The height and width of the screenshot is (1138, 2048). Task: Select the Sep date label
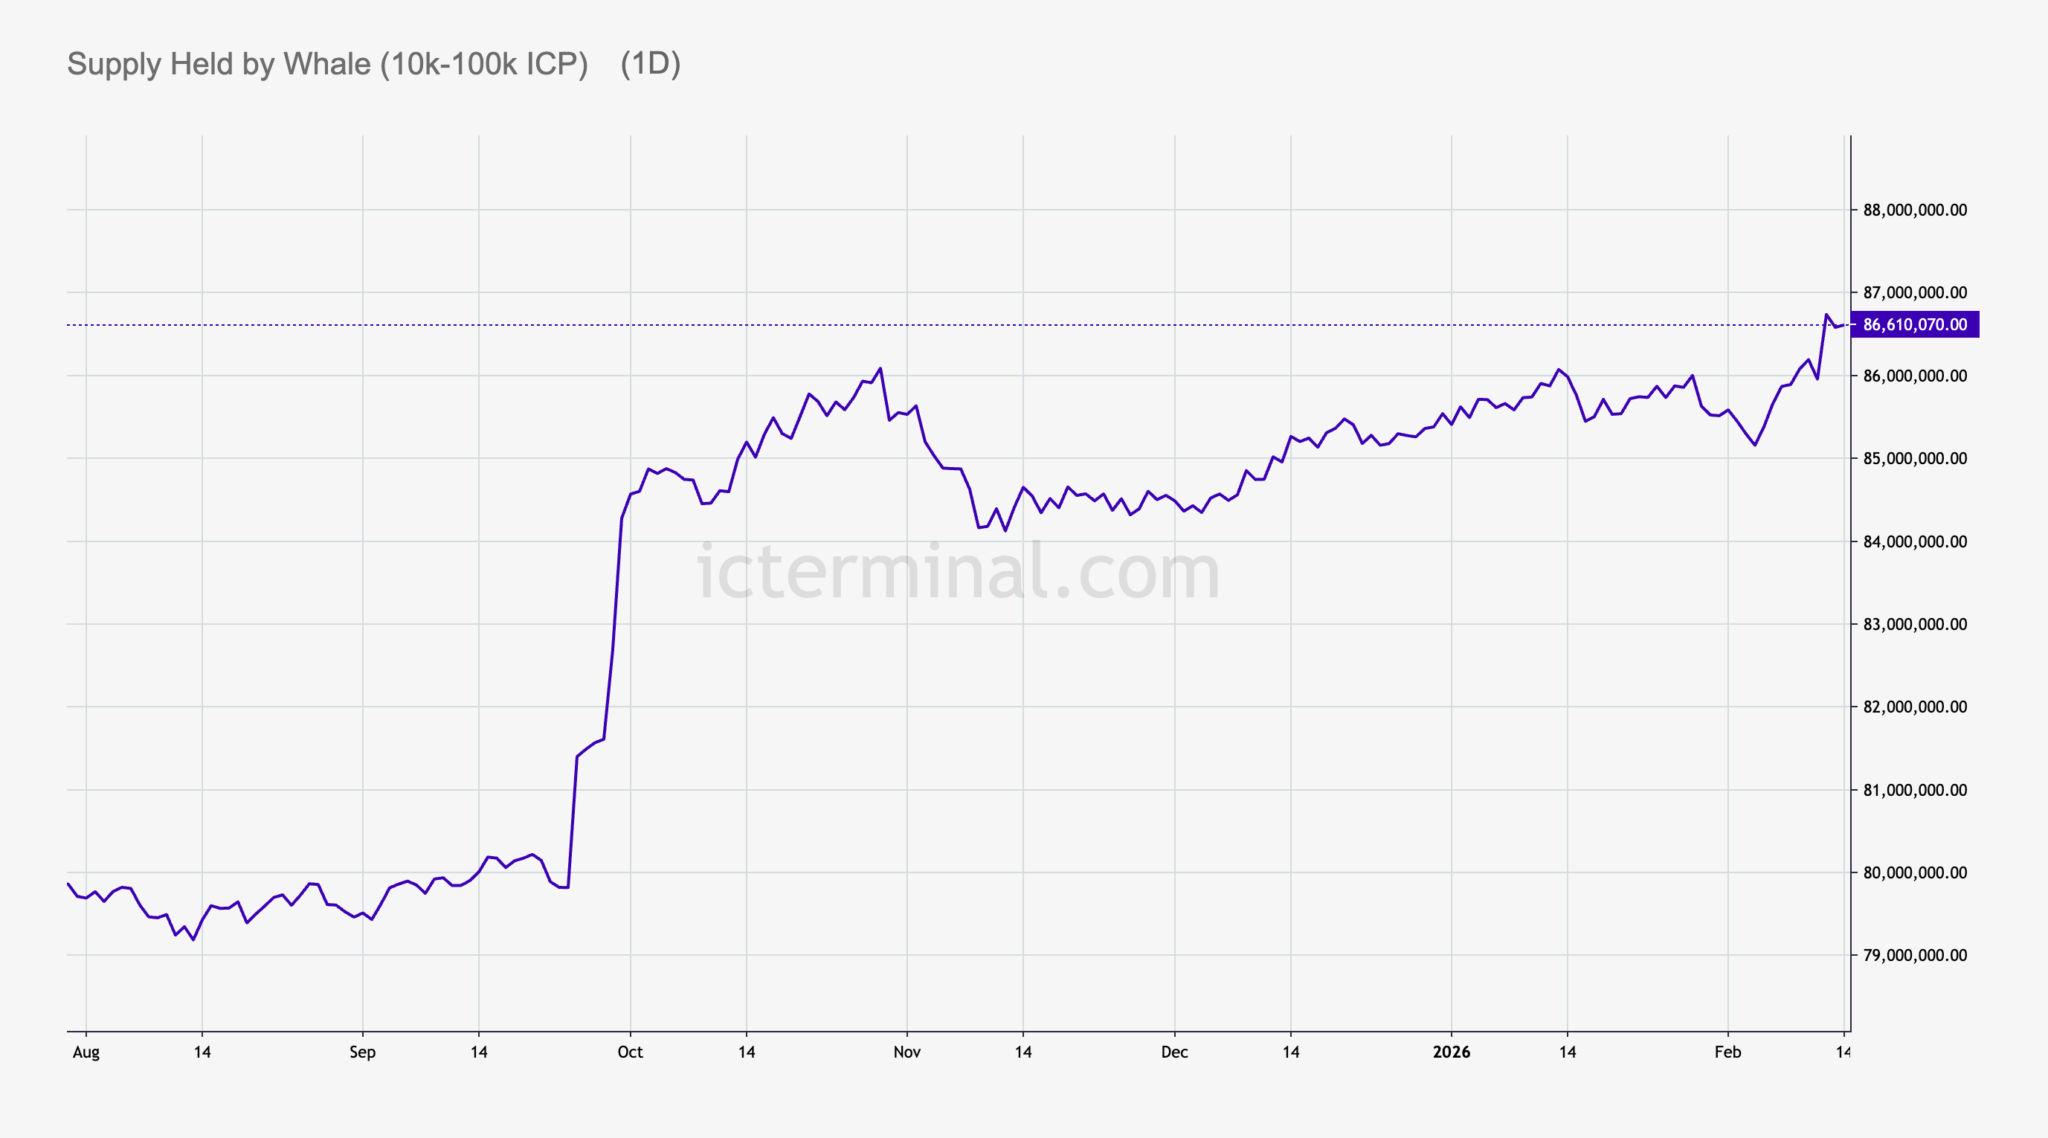coord(362,1052)
